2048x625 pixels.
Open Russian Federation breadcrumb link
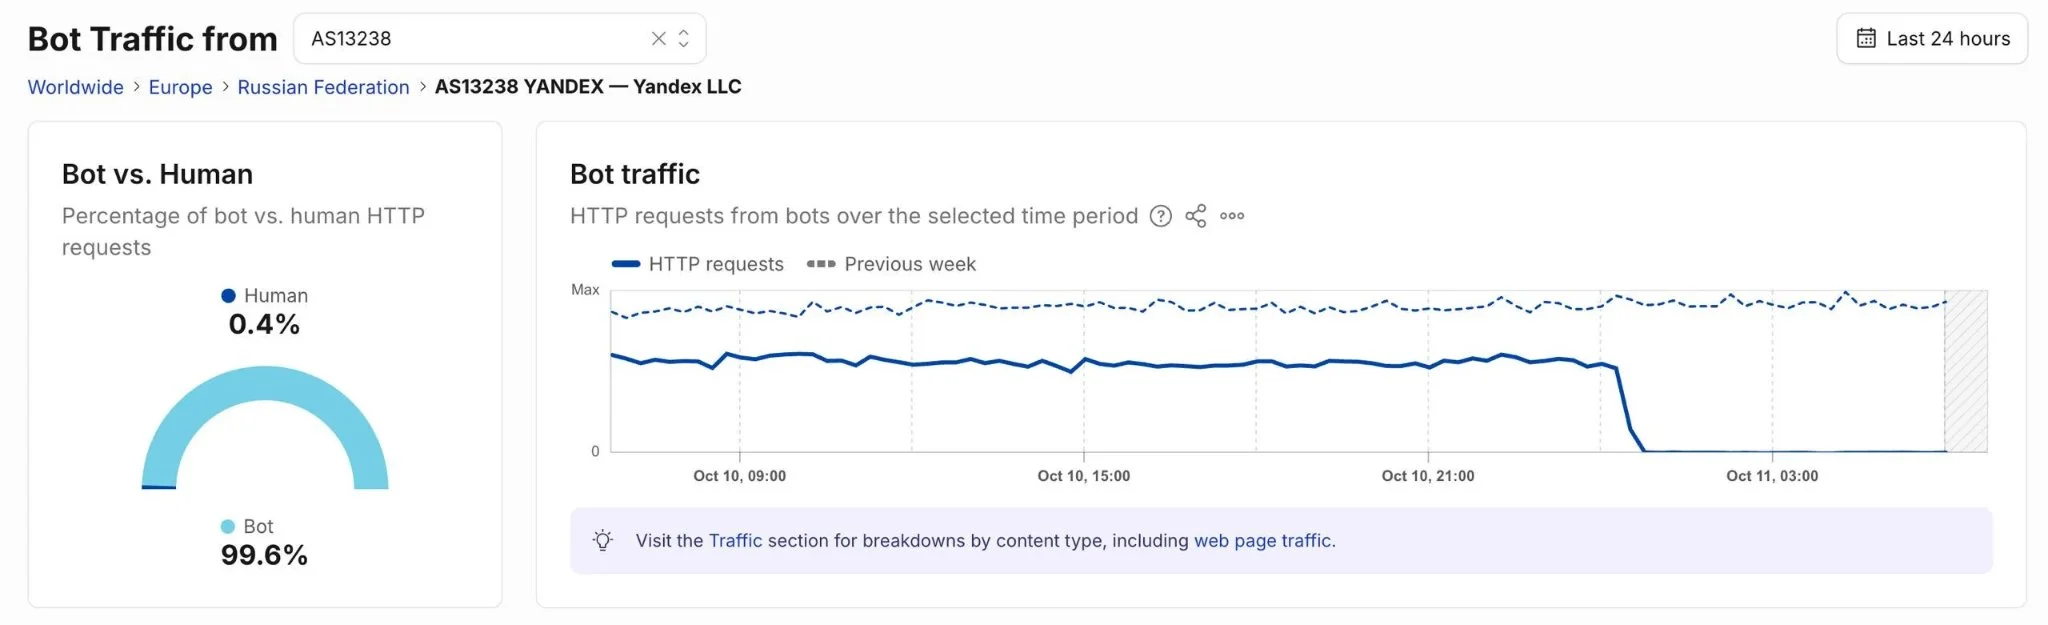tap(323, 87)
